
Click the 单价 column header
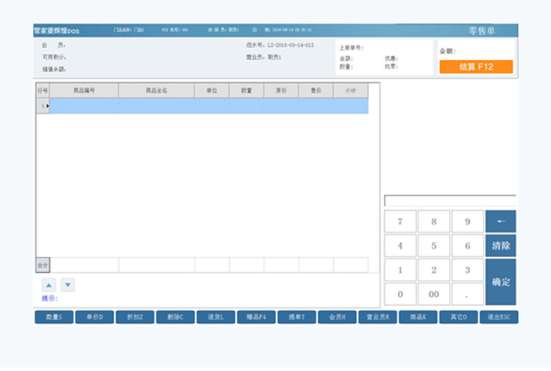281,91
